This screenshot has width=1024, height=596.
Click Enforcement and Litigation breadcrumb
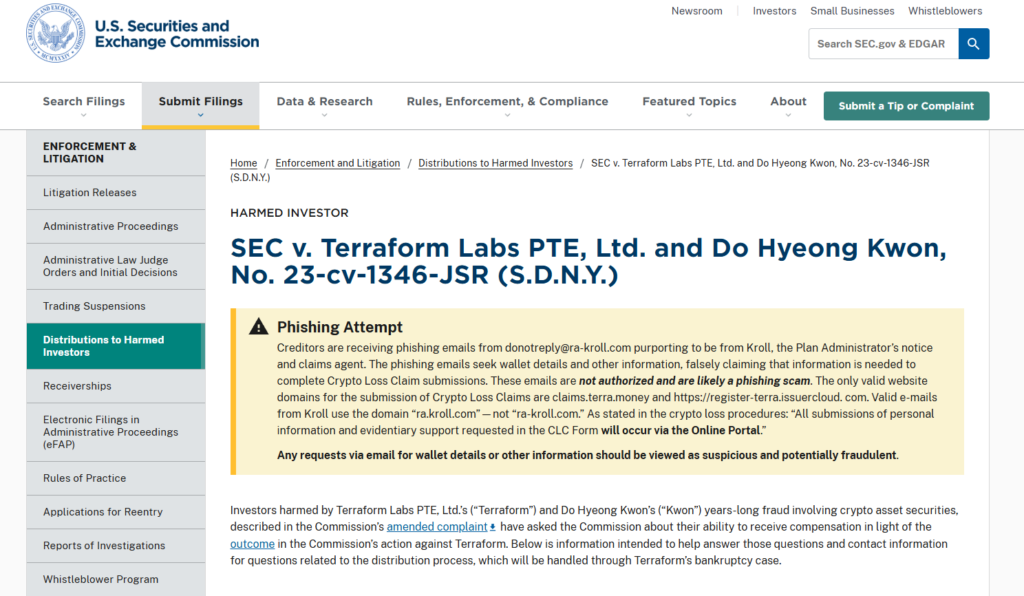point(338,163)
